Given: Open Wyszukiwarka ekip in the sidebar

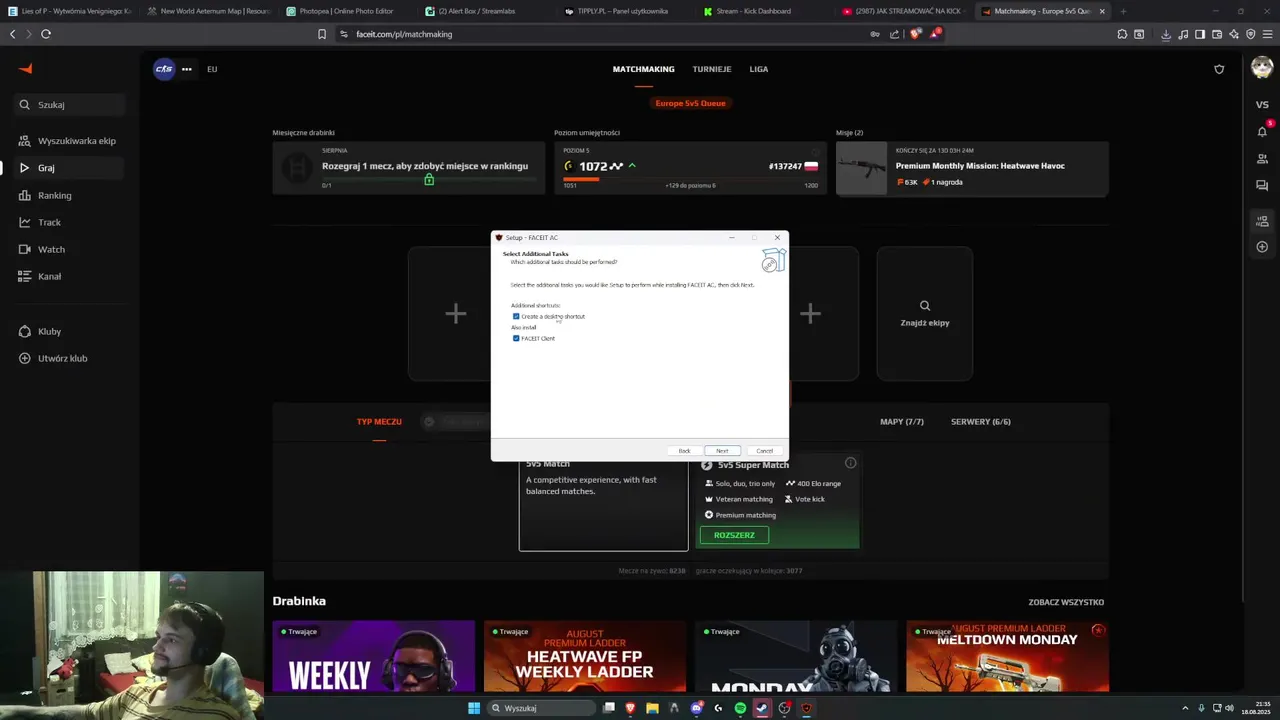Looking at the screenshot, I should [x=66, y=141].
